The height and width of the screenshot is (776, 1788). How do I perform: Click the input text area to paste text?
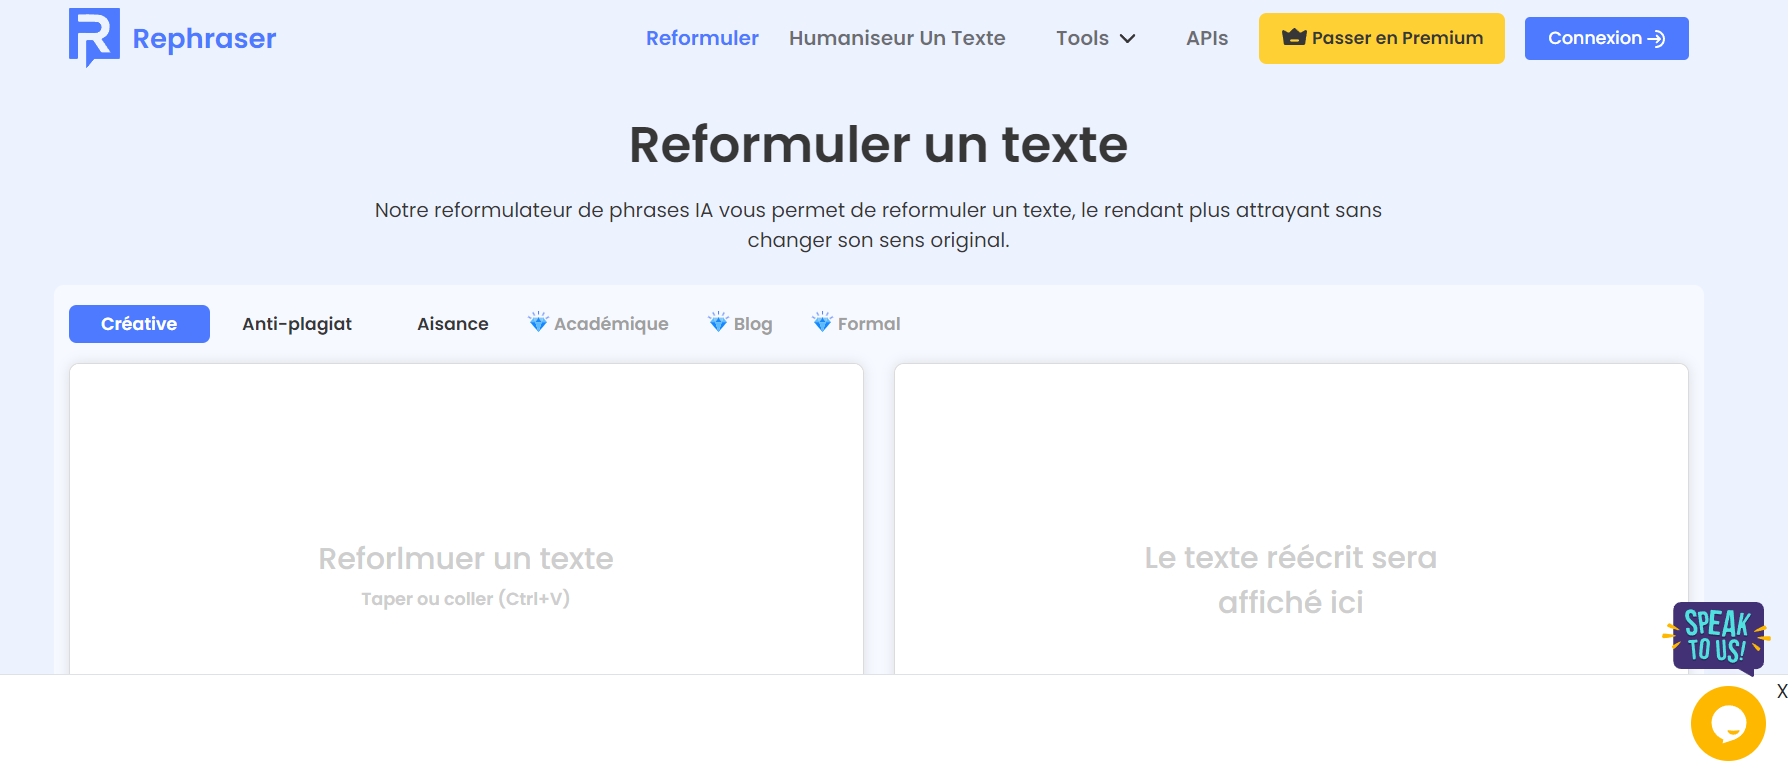pyautogui.click(x=466, y=519)
